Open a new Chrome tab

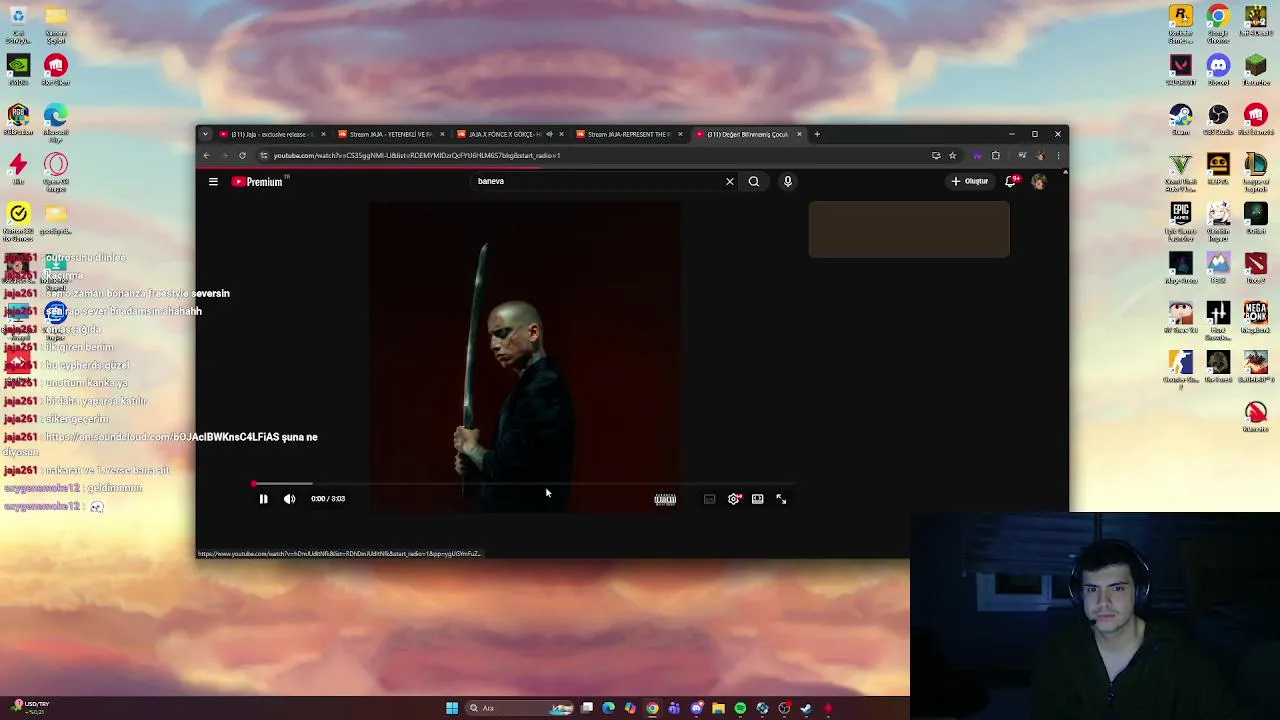click(817, 134)
